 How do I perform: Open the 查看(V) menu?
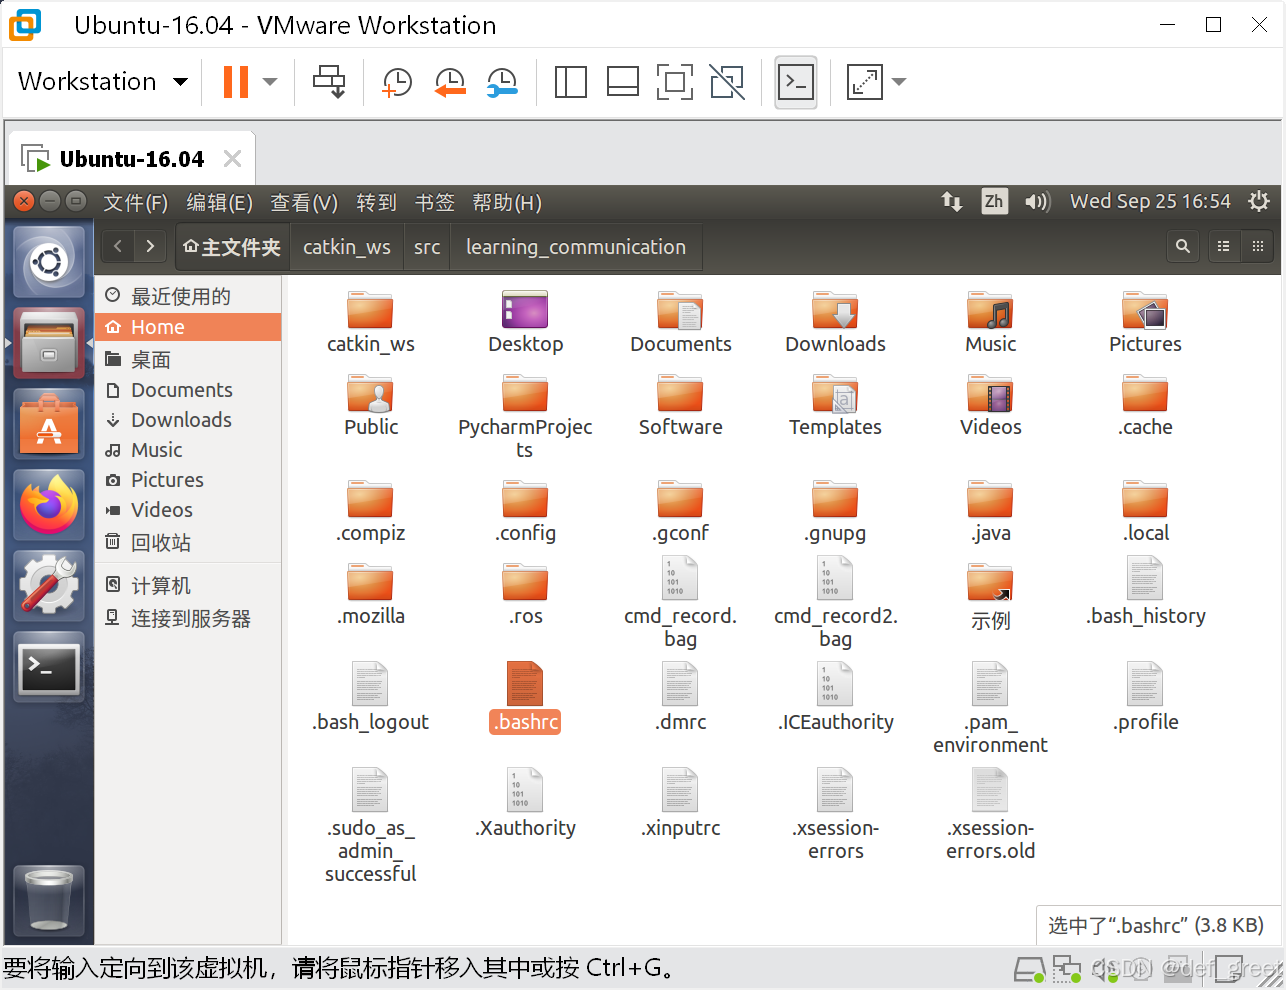coord(304,203)
